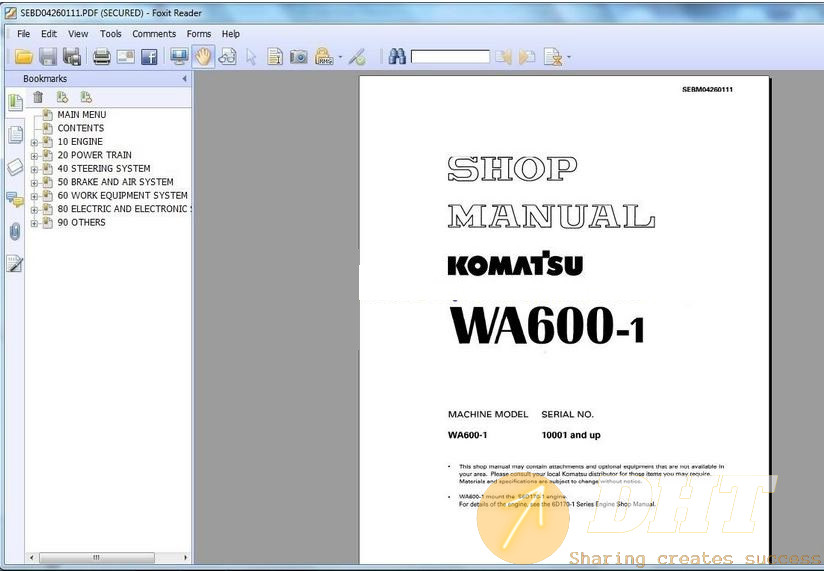Click bookmarks panel horizontal scrollbar thumb
Viewport: 824px width, 571px height.
pyautogui.click(x=97, y=557)
